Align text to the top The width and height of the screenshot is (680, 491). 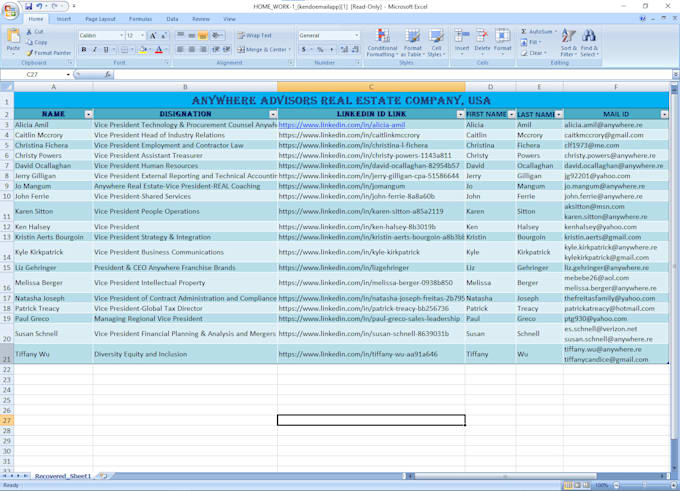(x=180, y=36)
